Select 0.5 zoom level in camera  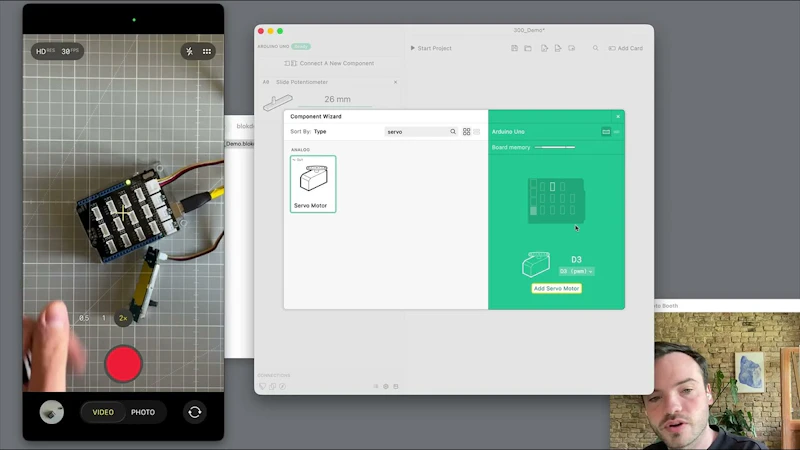click(x=84, y=318)
